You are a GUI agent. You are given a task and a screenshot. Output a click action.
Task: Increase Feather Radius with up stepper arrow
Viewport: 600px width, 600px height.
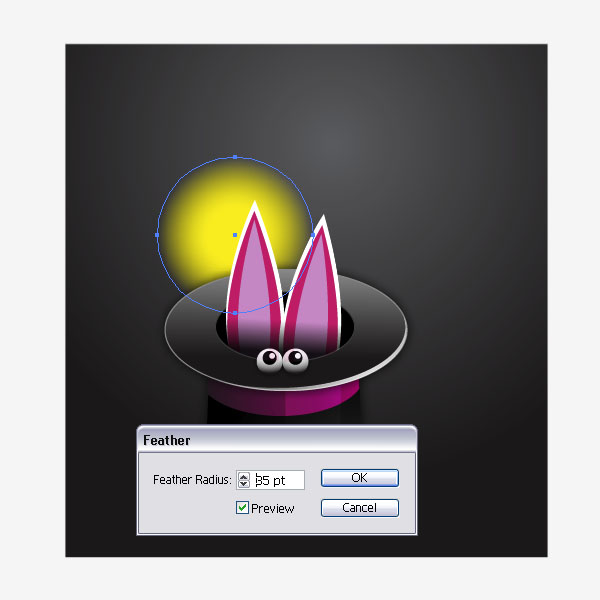click(243, 476)
